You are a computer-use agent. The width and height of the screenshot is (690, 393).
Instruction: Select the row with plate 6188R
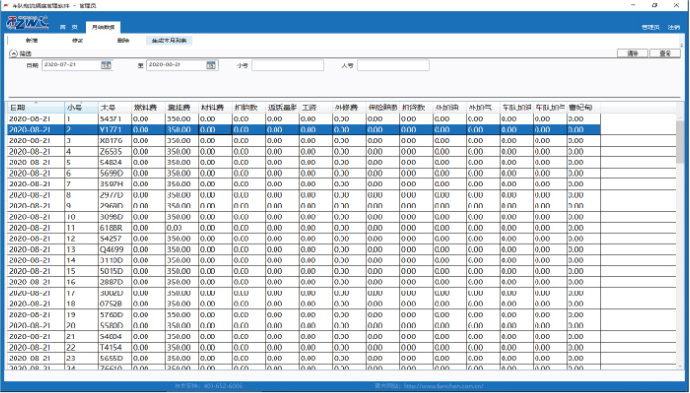coord(304,228)
